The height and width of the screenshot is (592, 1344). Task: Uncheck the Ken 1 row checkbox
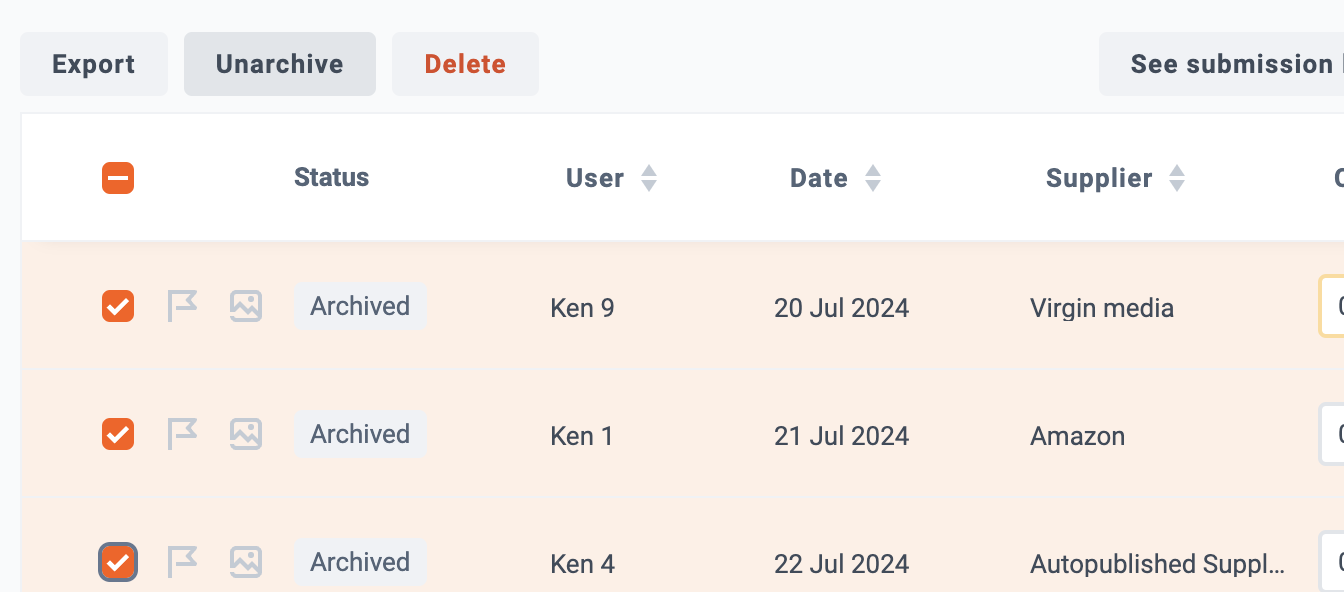[118, 434]
